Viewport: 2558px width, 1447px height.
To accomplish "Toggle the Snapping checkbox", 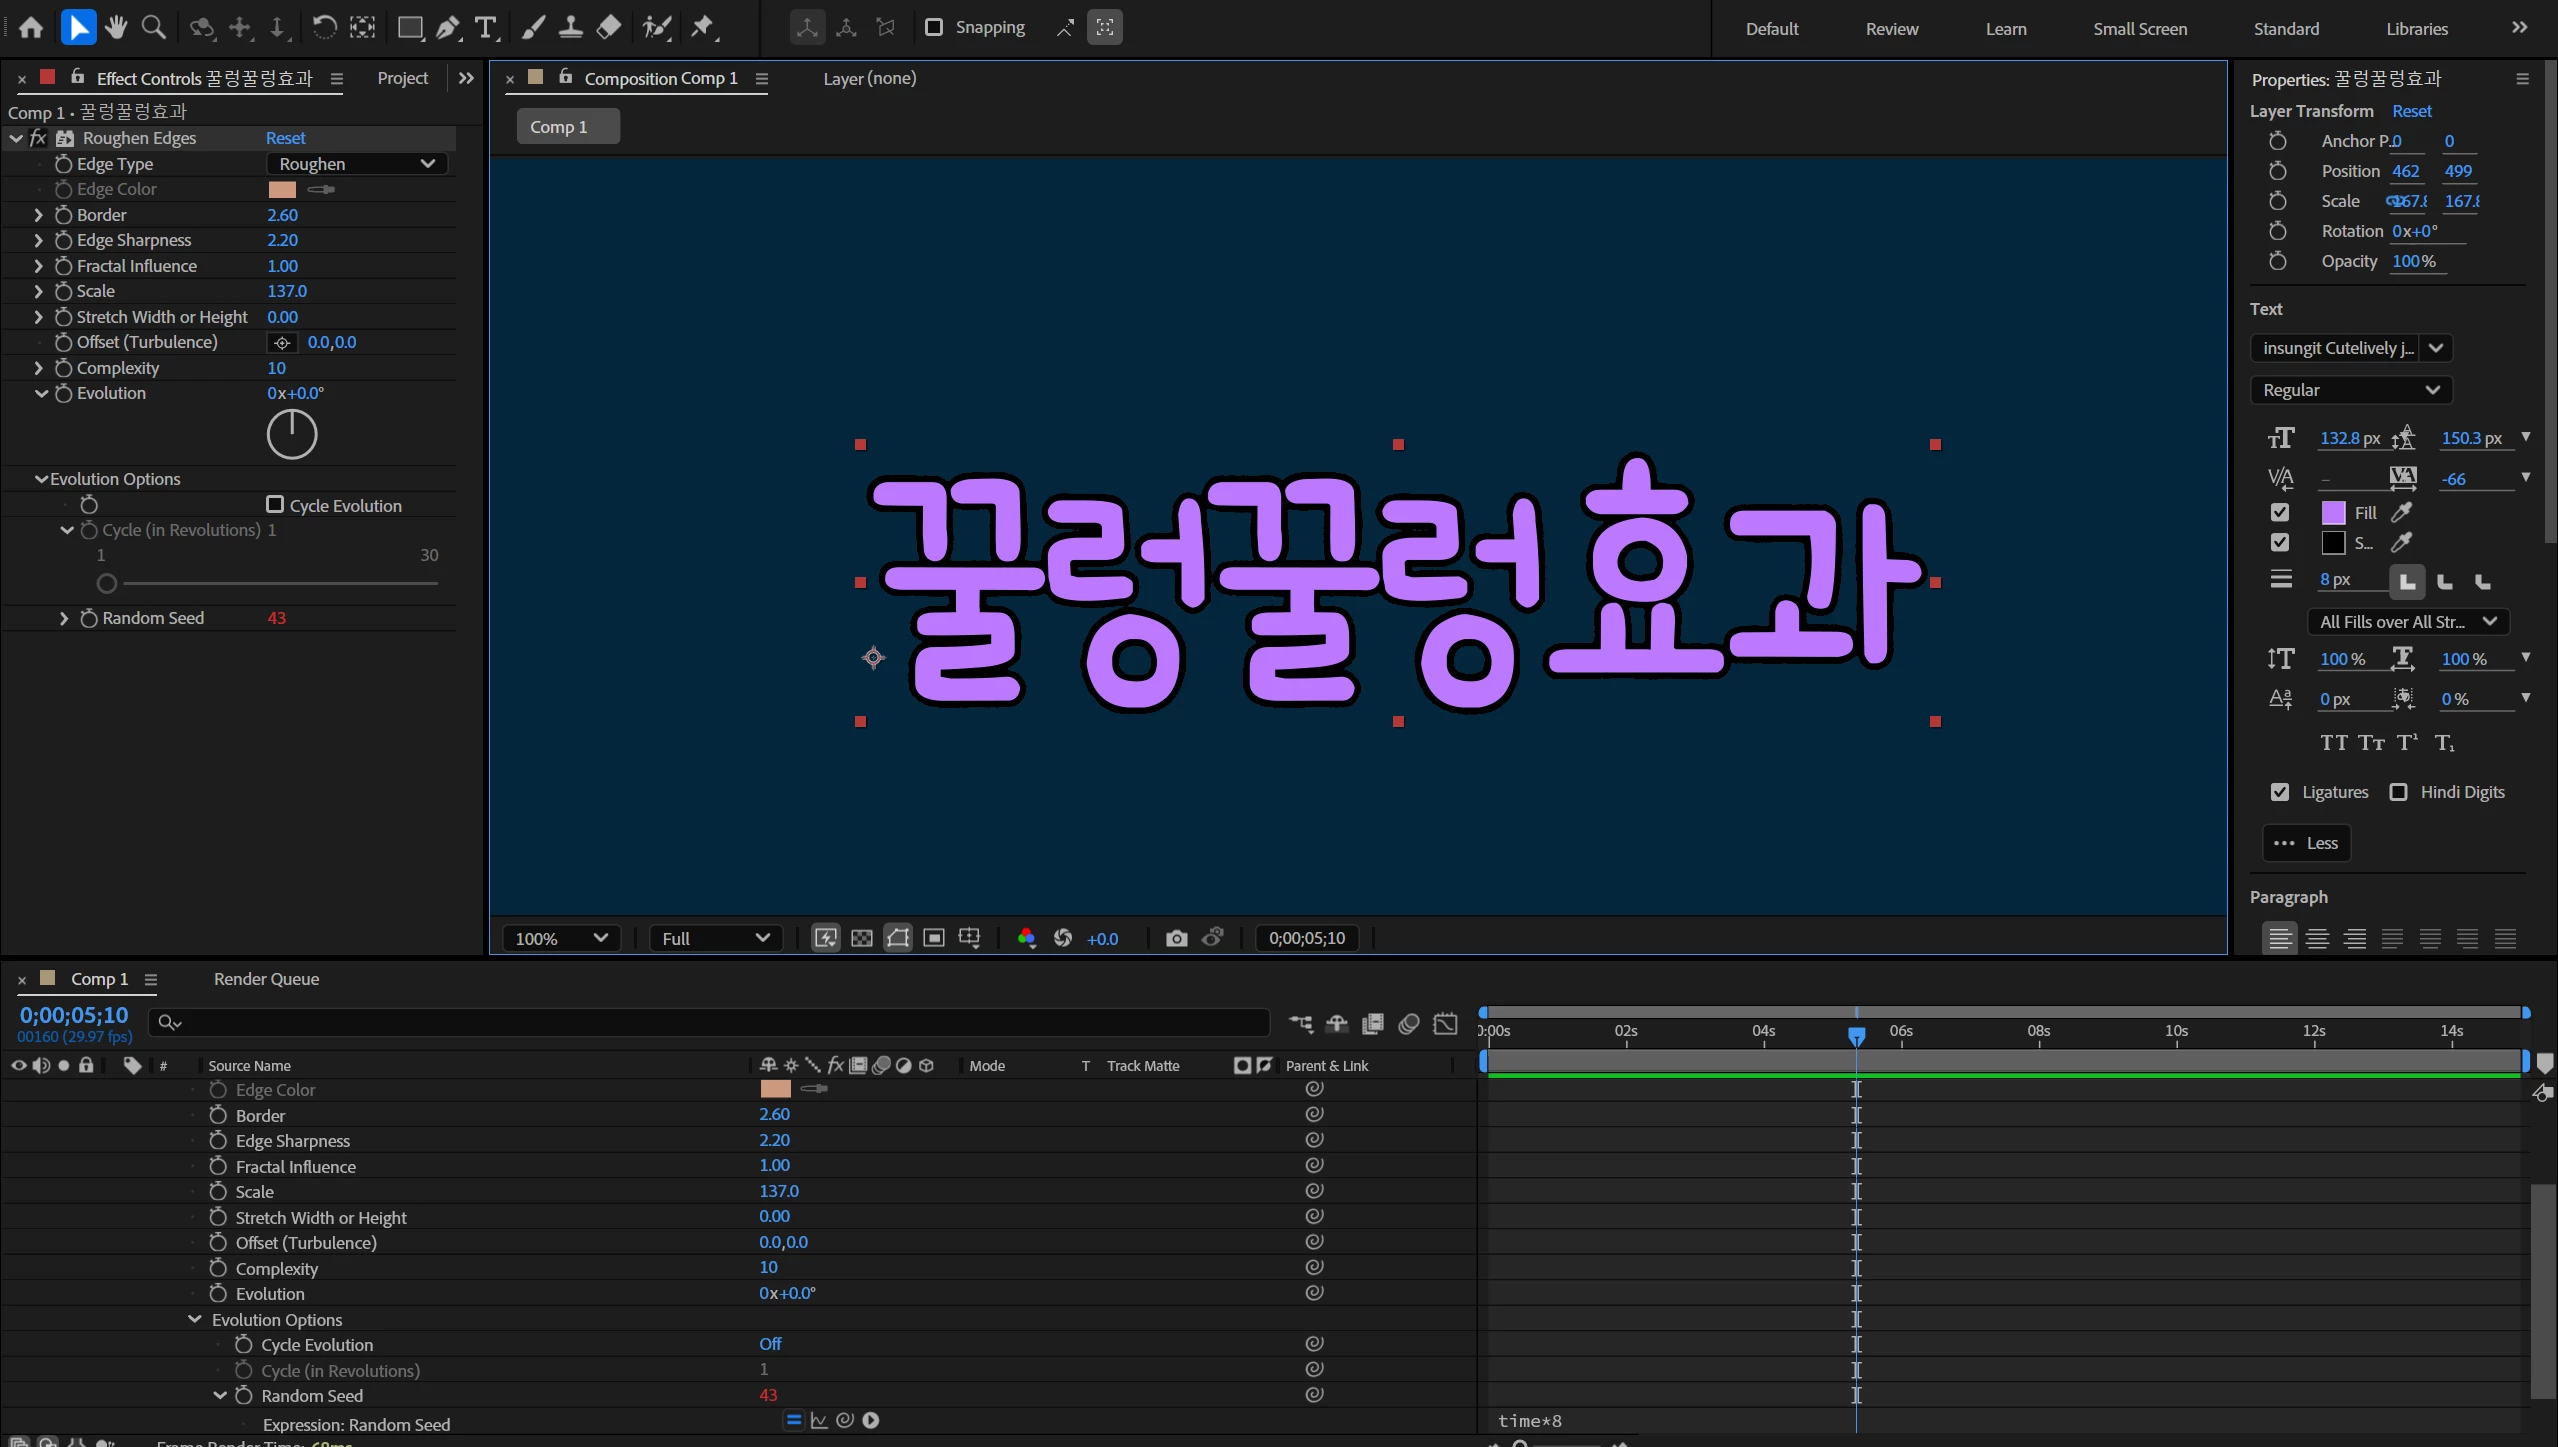I will pos(934,27).
